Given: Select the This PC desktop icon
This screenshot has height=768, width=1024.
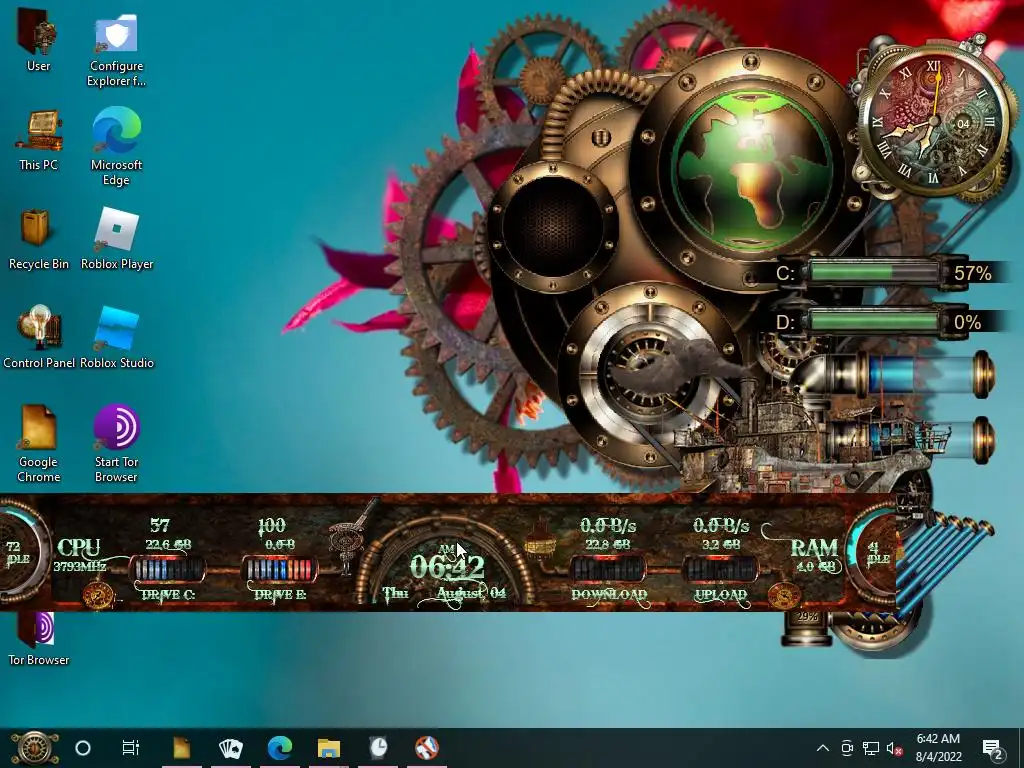Looking at the screenshot, I should coord(38,140).
